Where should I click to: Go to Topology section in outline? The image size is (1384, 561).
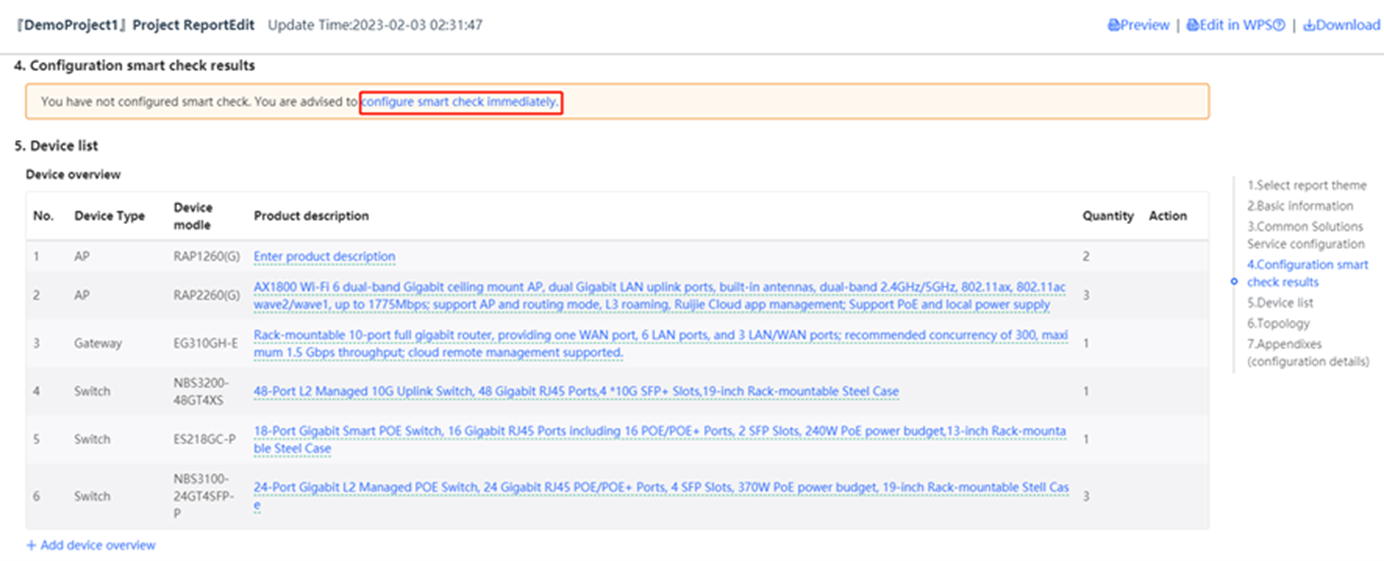tap(1278, 323)
